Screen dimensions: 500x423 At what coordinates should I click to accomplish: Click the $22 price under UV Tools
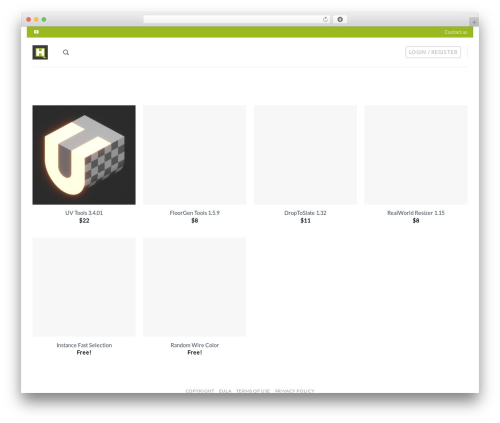(x=84, y=220)
